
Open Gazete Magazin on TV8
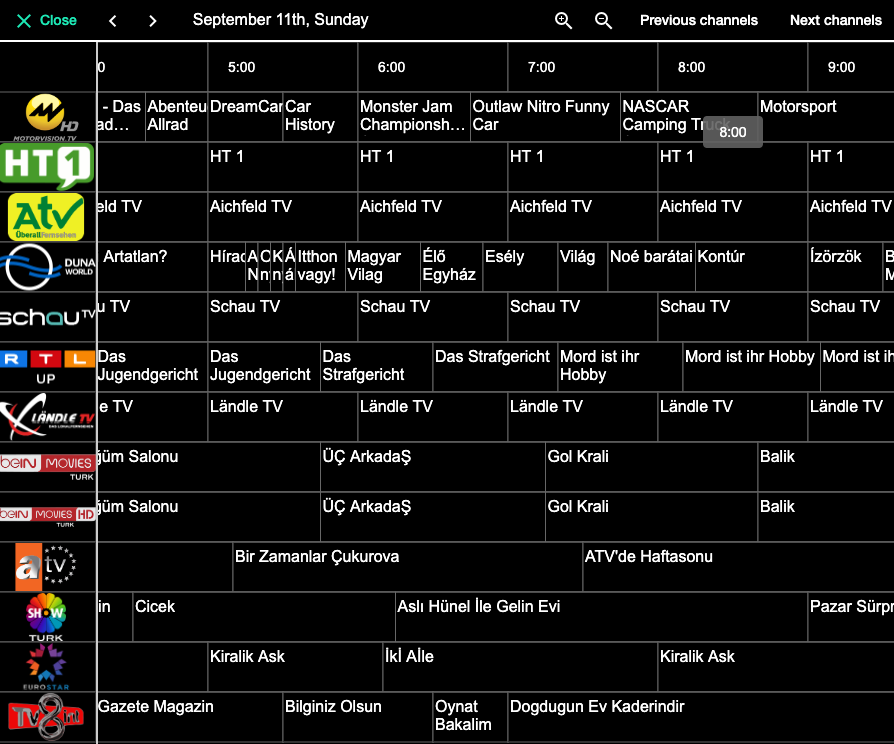coord(190,718)
